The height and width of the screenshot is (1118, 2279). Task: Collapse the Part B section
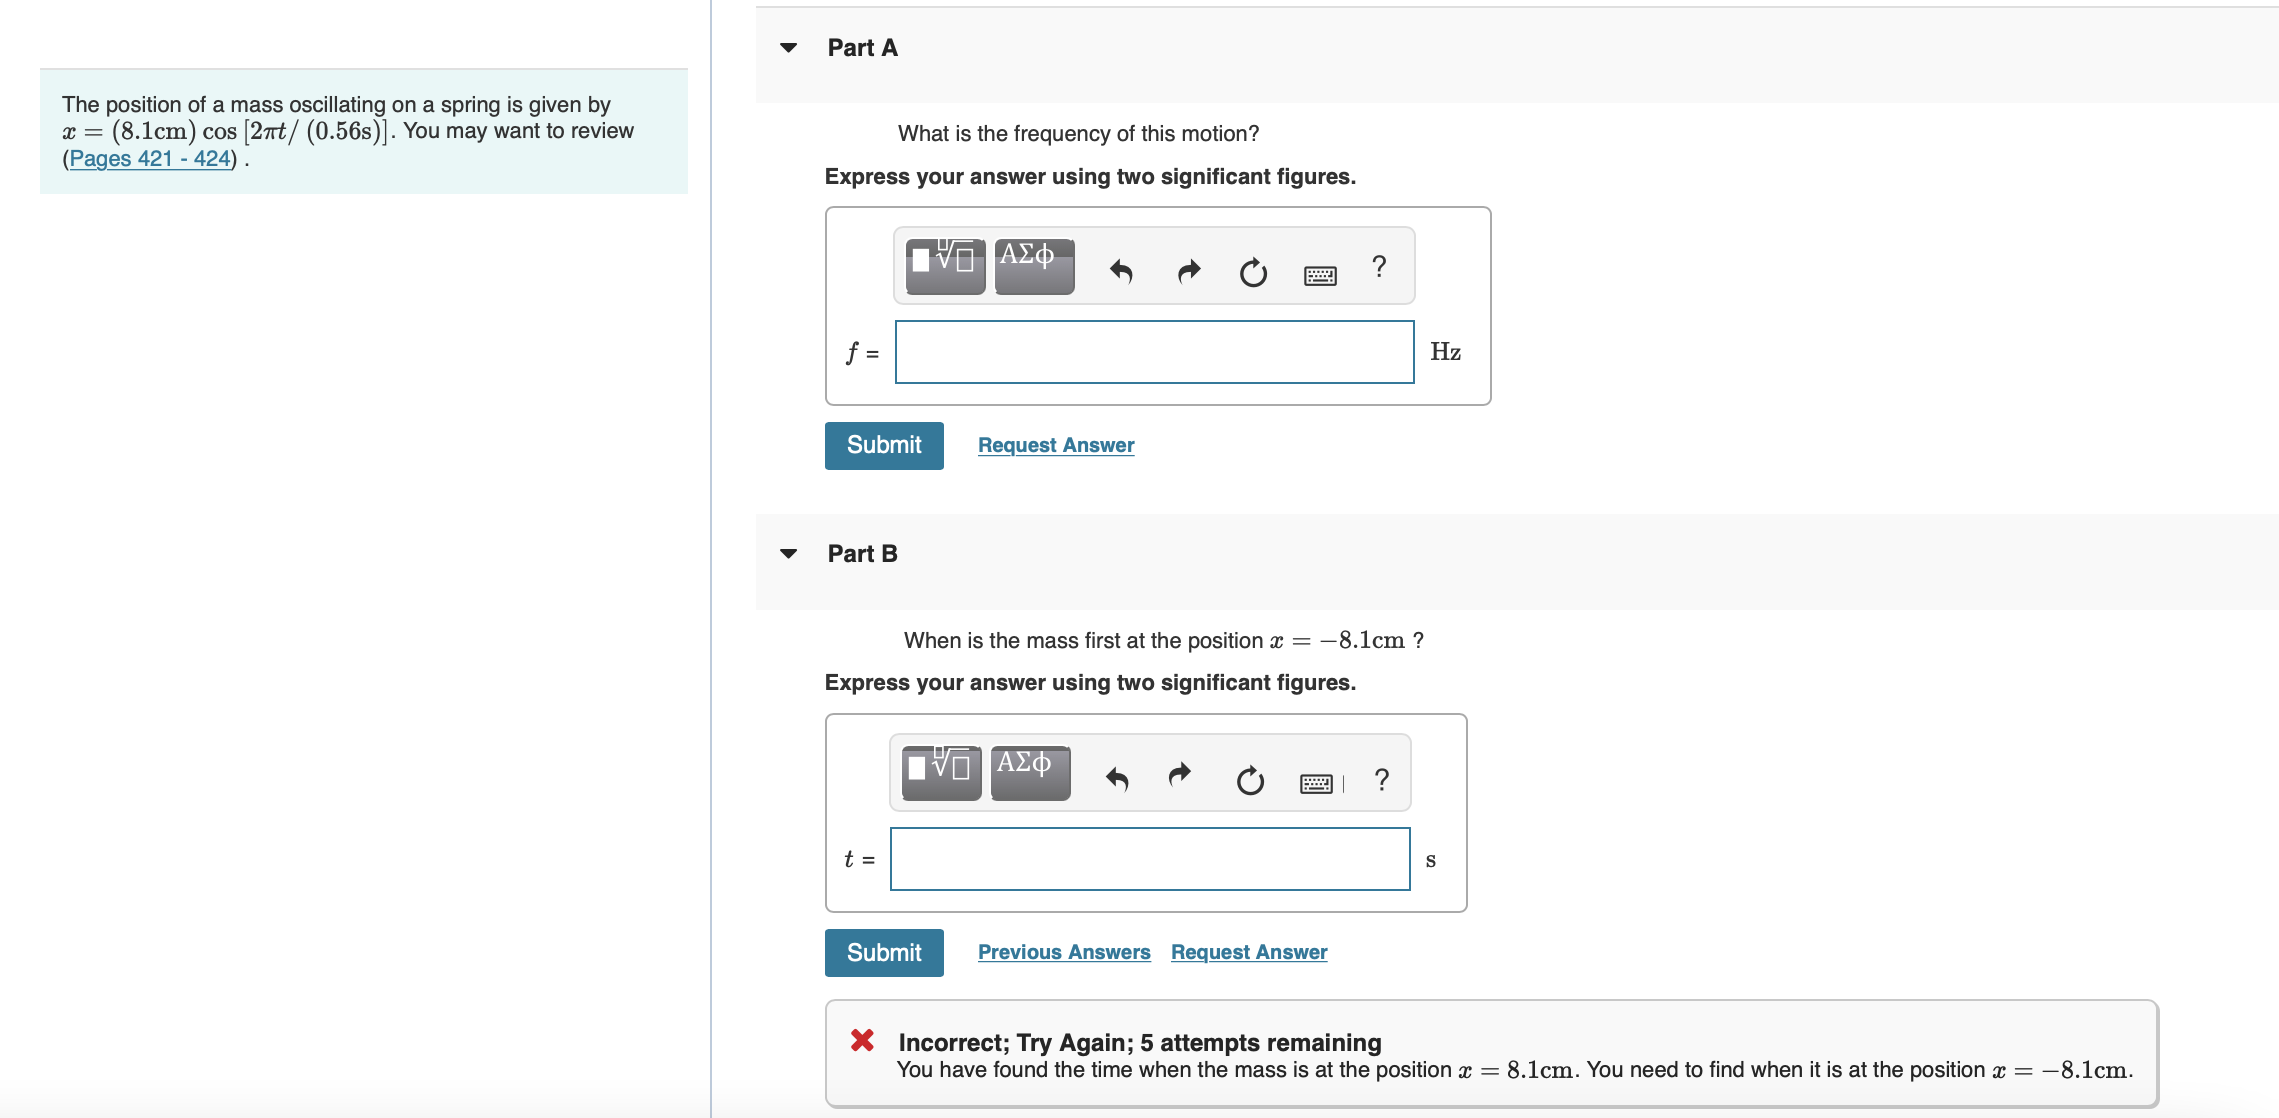tap(789, 554)
